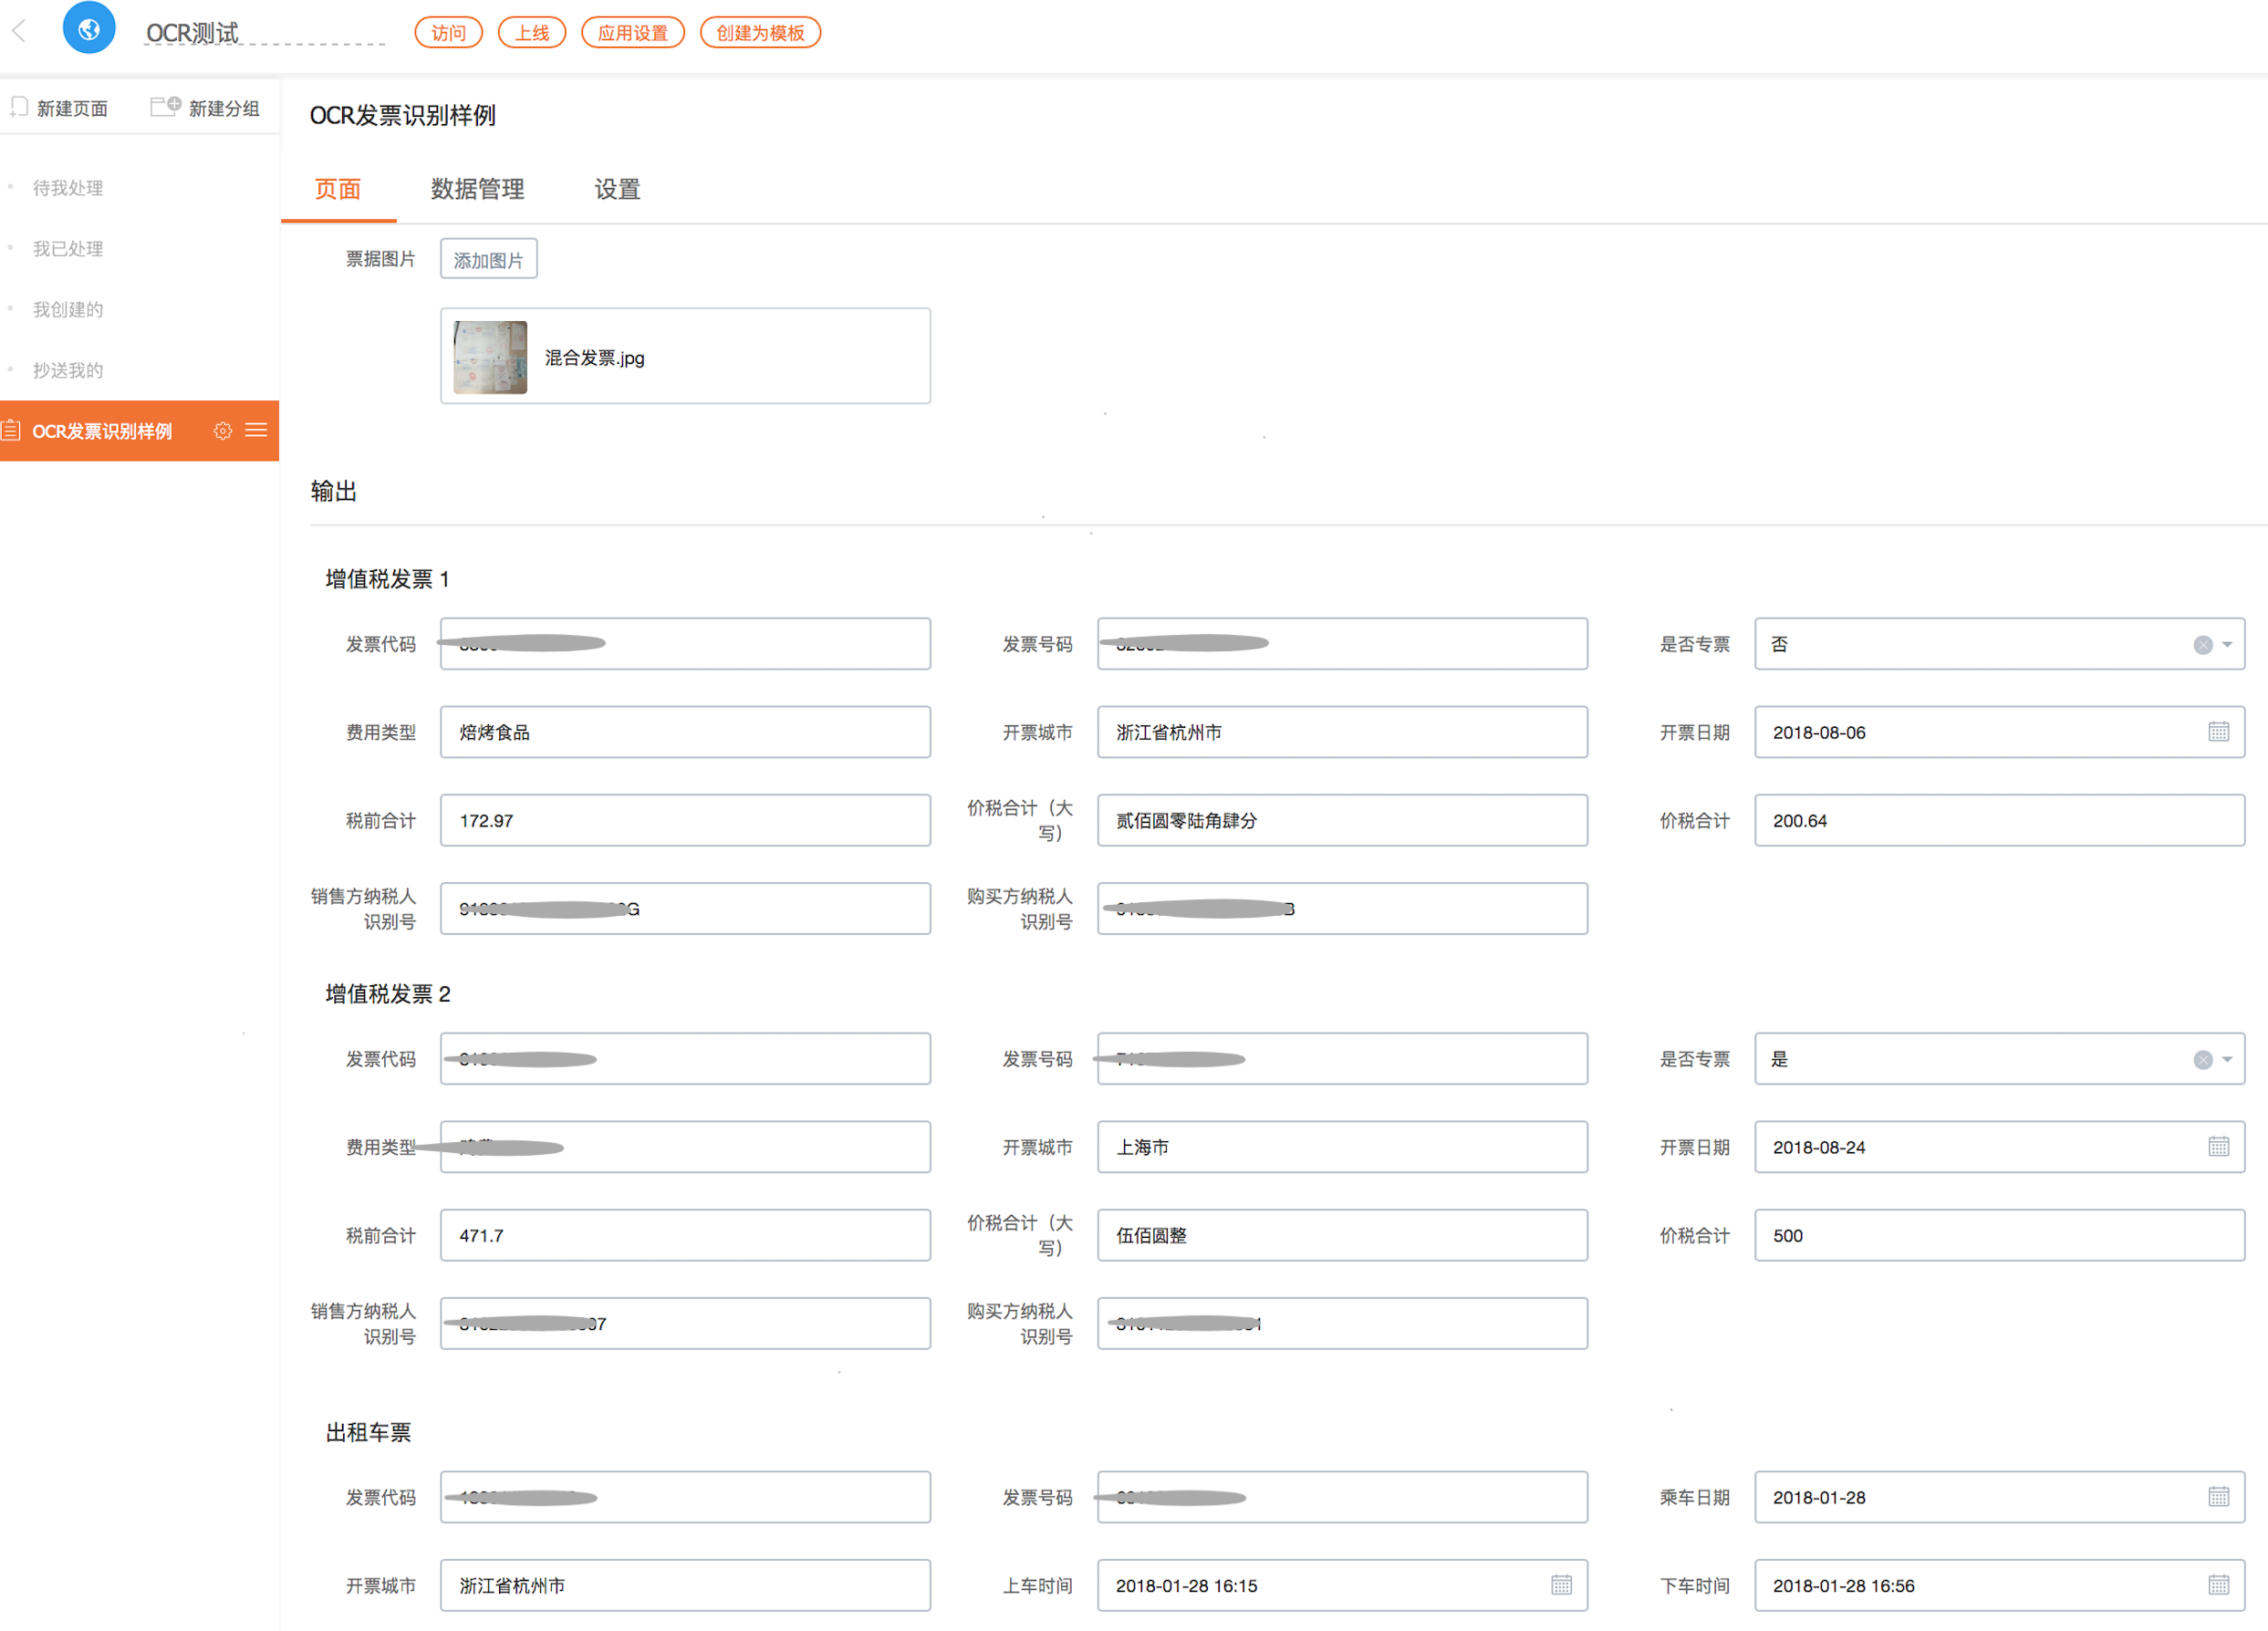
Task: Click the 费用类型 field containing 焙烤食品
Action: (x=685, y=732)
